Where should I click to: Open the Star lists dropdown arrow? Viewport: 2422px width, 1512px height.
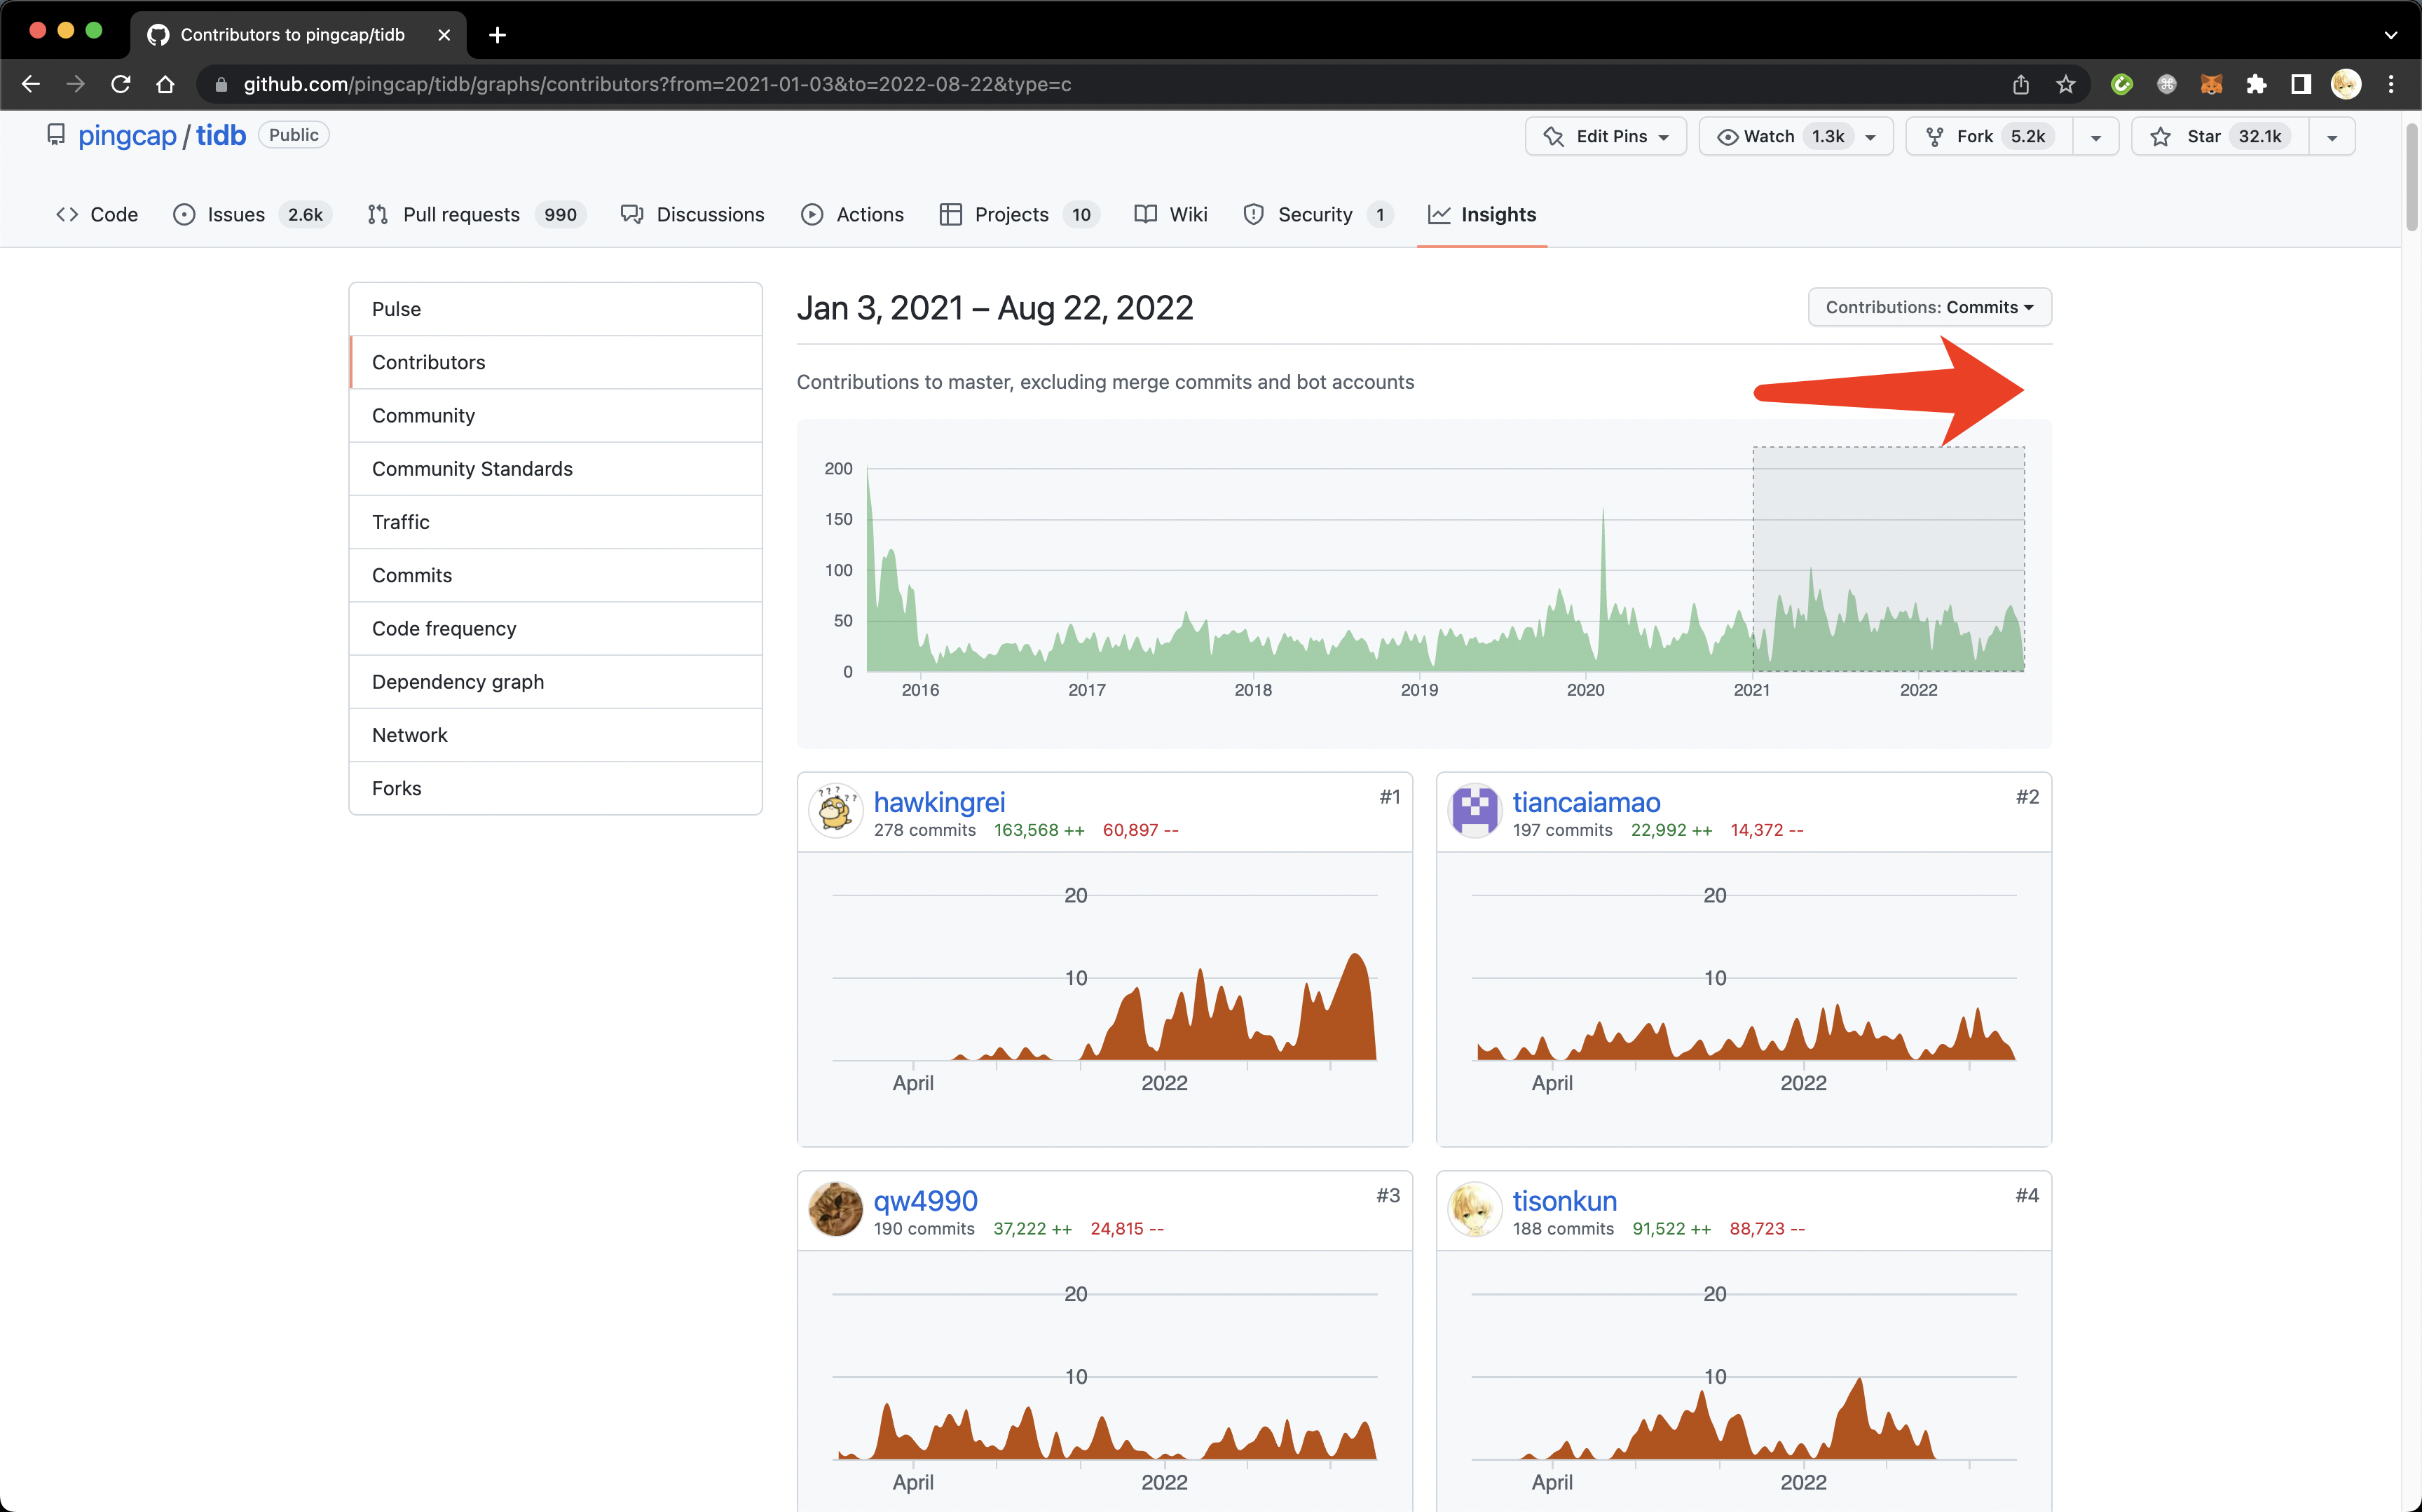point(2331,137)
